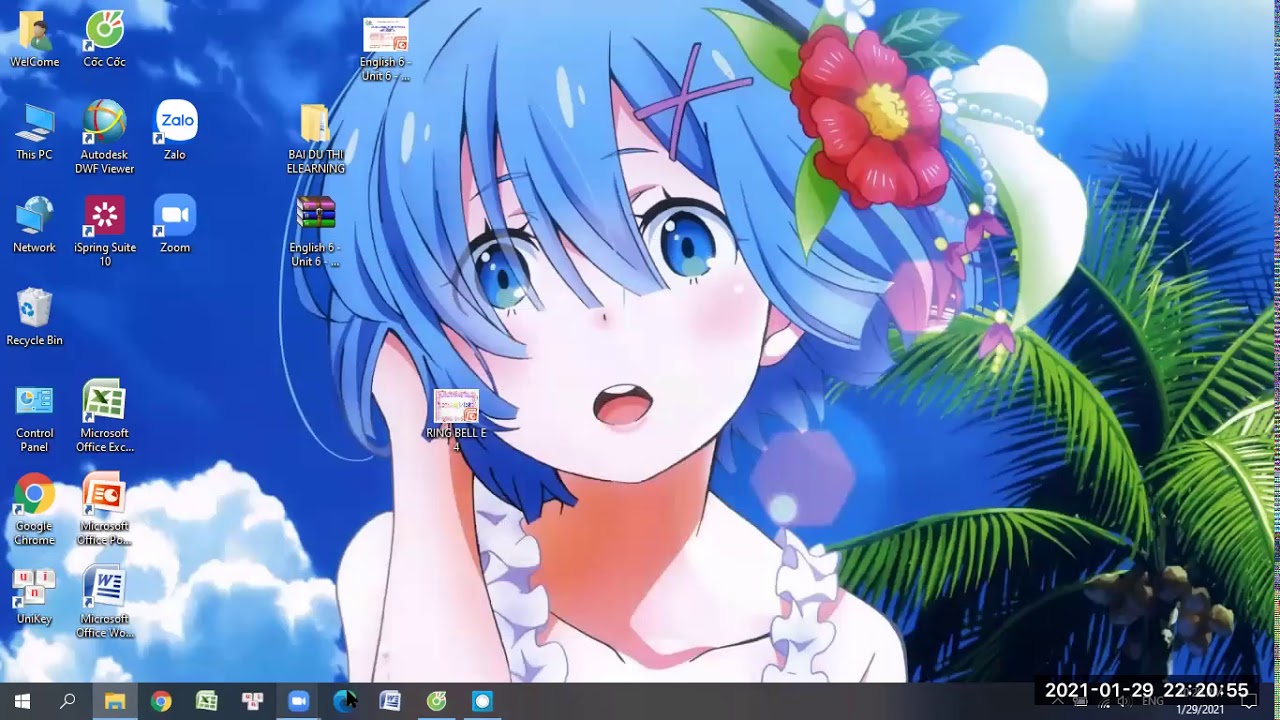The image size is (1280, 720).
Task: Switch to Chrome on the taskbar
Action: [x=161, y=701]
